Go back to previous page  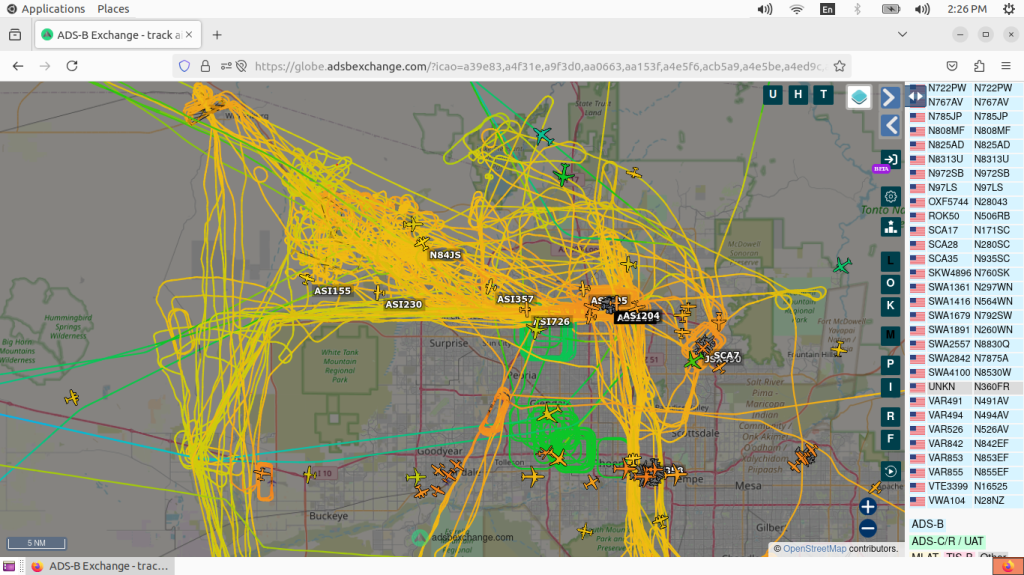pos(18,66)
